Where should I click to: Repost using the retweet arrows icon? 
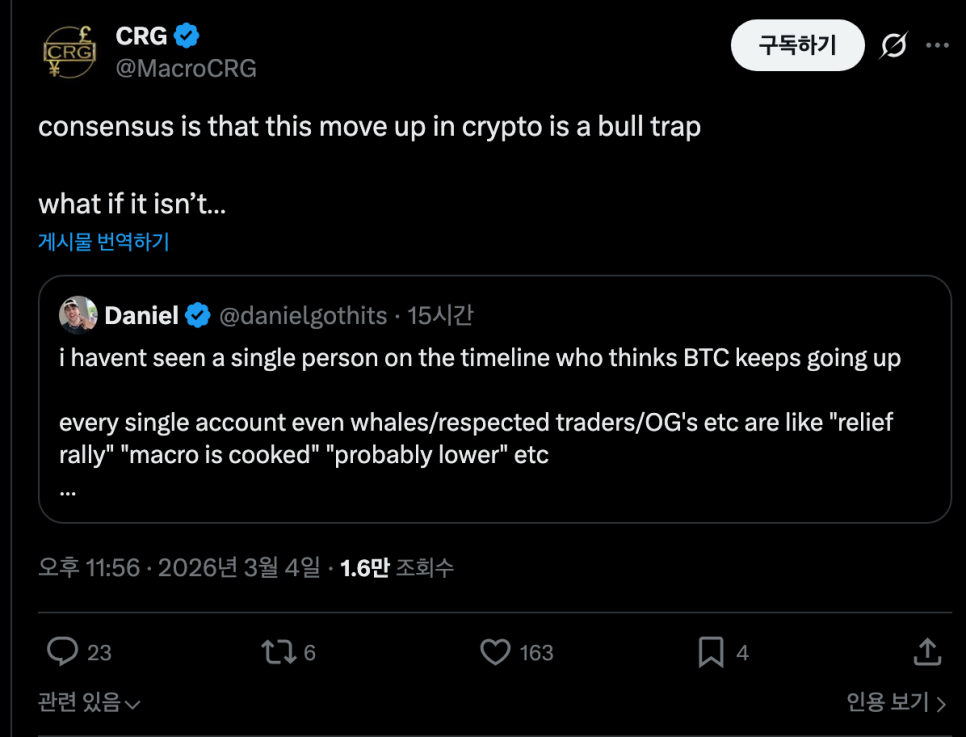tap(276, 653)
